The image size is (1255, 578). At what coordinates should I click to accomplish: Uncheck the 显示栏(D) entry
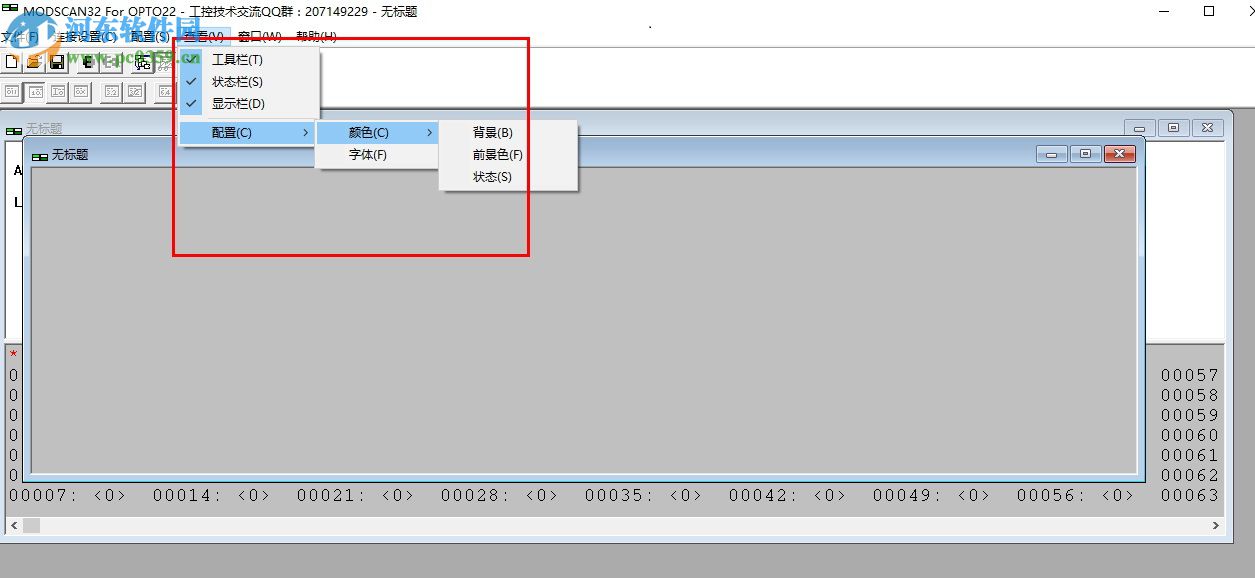coord(236,103)
